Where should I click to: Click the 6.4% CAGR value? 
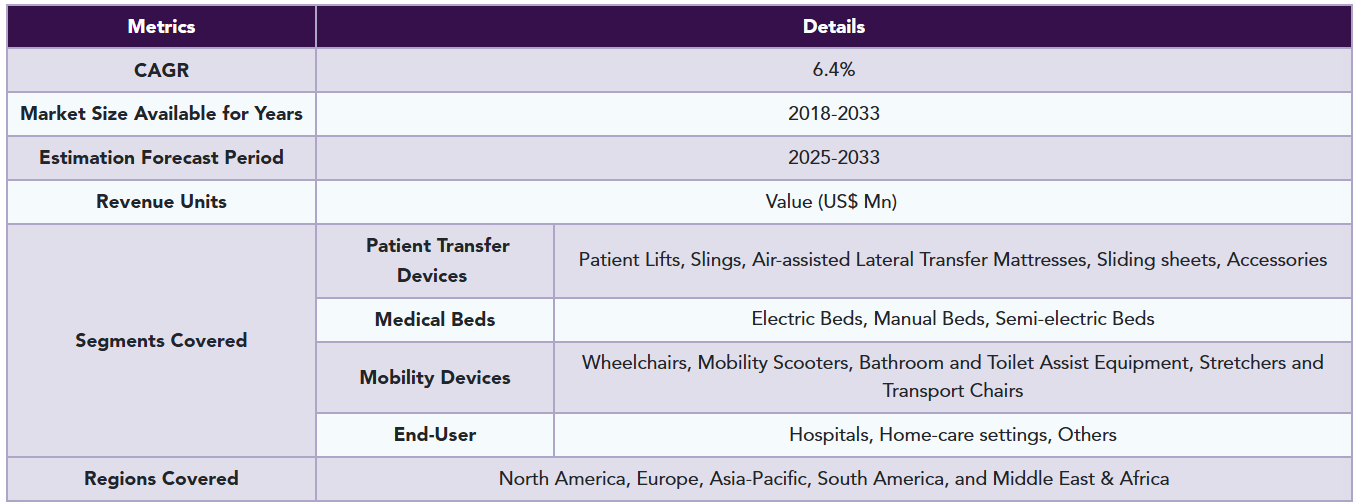pos(834,70)
